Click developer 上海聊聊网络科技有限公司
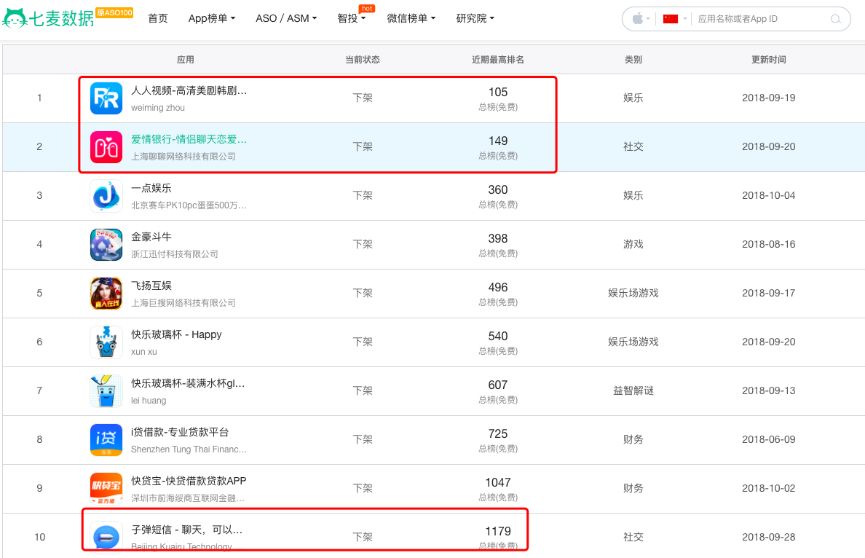 pyautogui.click(x=183, y=157)
